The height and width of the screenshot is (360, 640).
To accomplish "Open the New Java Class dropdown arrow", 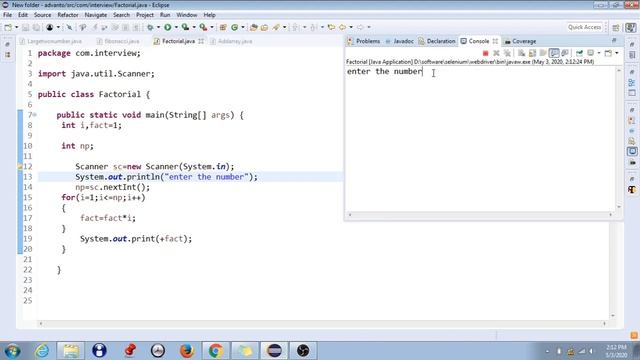I will click(243, 27).
